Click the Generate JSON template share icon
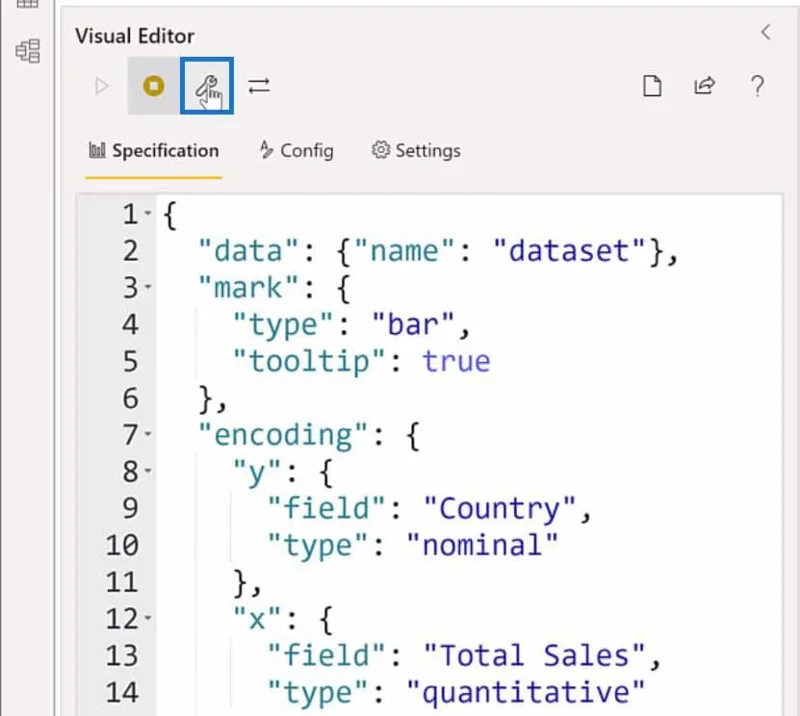800x716 pixels. point(704,85)
